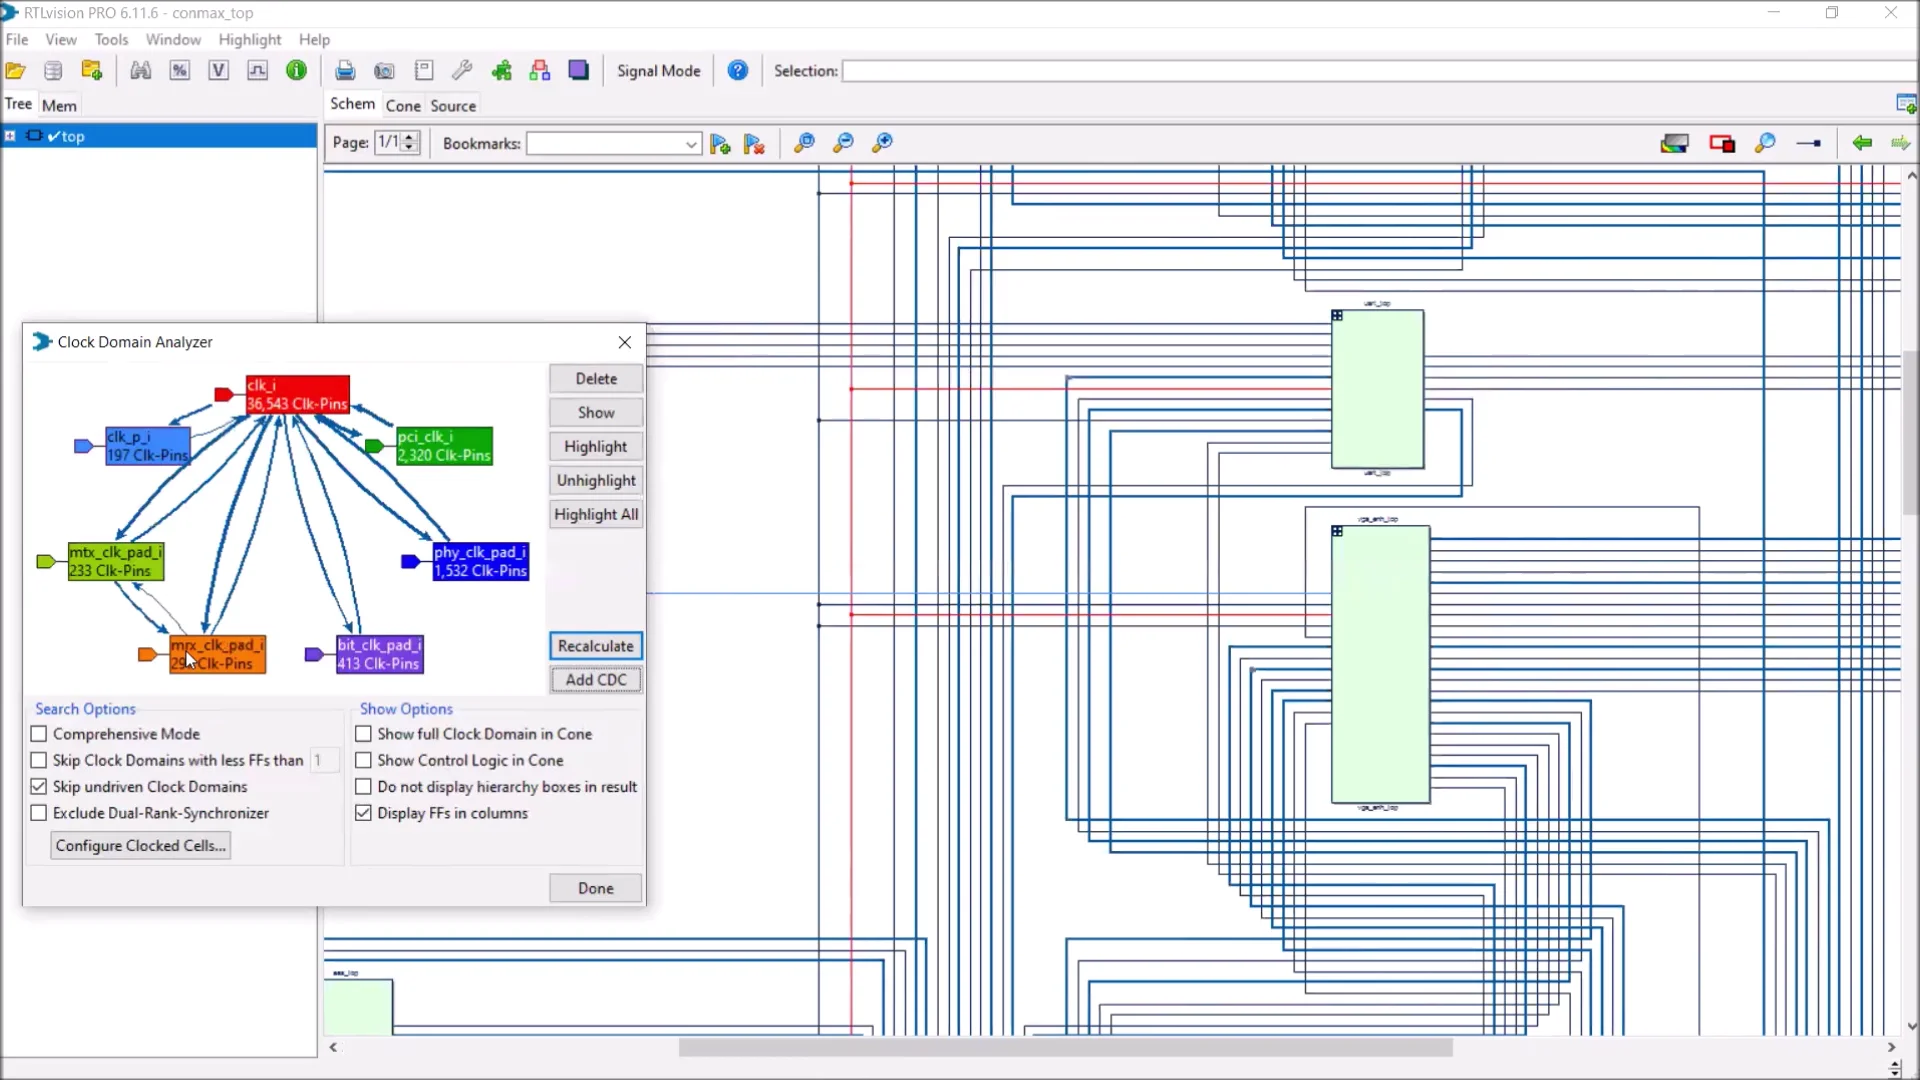Click the binoculars find icon
Screen dimensions: 1920x1080
point(141,71)
